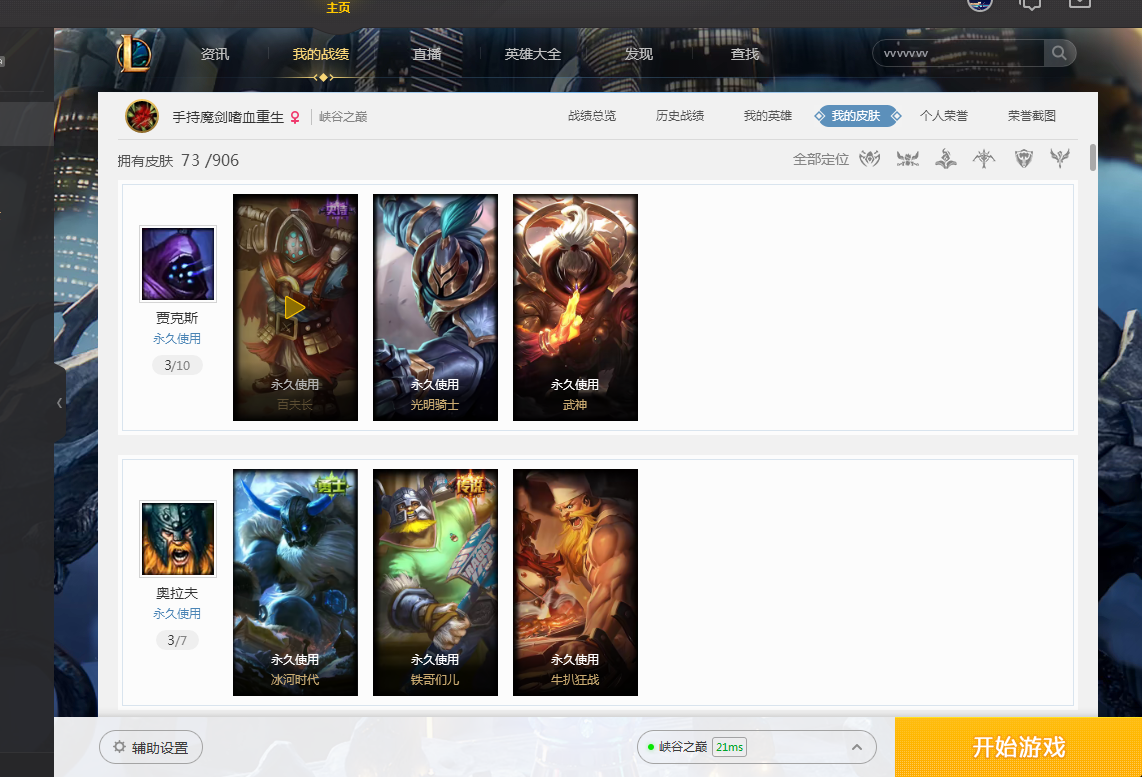
Task: Focus the summoner search input field
Action: (x=960, y=53)
